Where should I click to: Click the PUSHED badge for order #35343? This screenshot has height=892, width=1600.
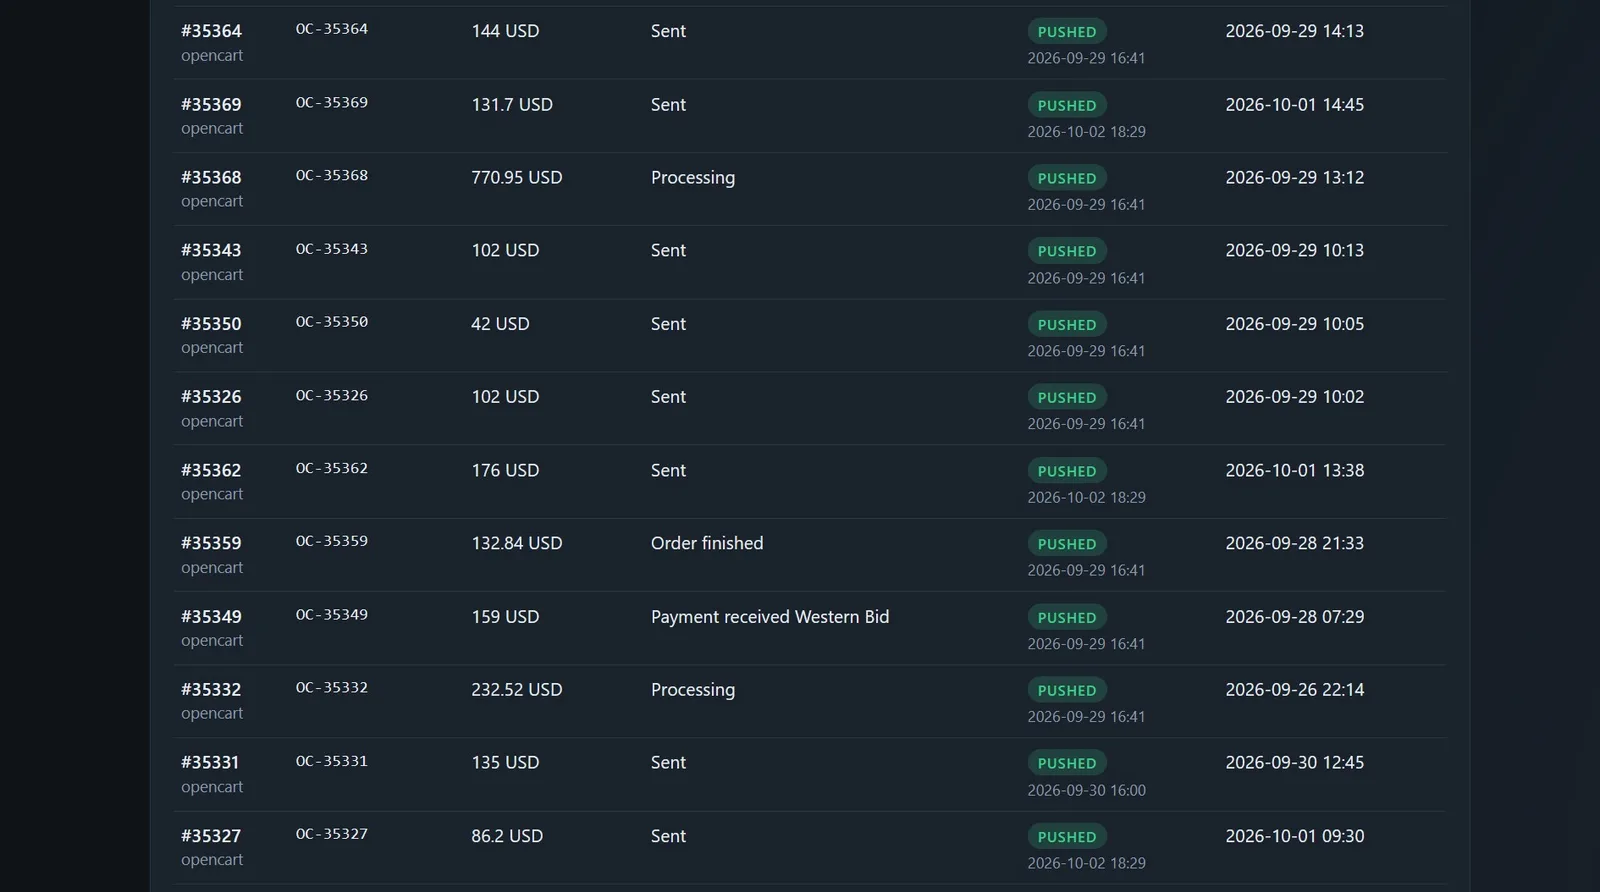pyautogui.click(x=1066, y=251)
